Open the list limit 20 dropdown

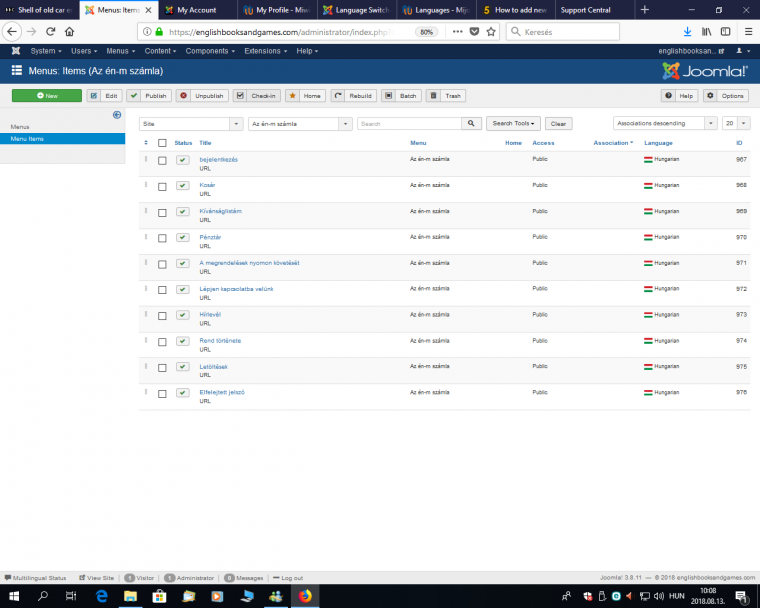736,123
